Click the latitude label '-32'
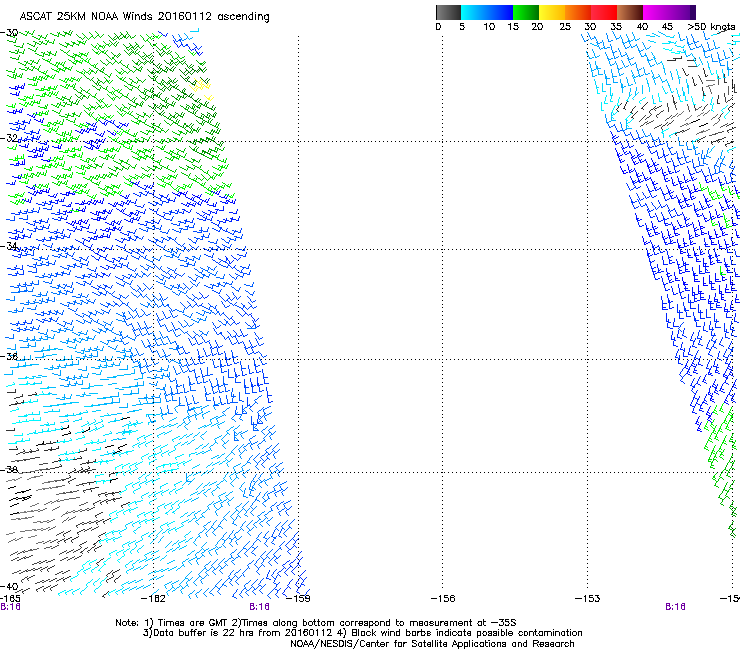This screenshot has width=740, height=650. (x=9, y=138)
